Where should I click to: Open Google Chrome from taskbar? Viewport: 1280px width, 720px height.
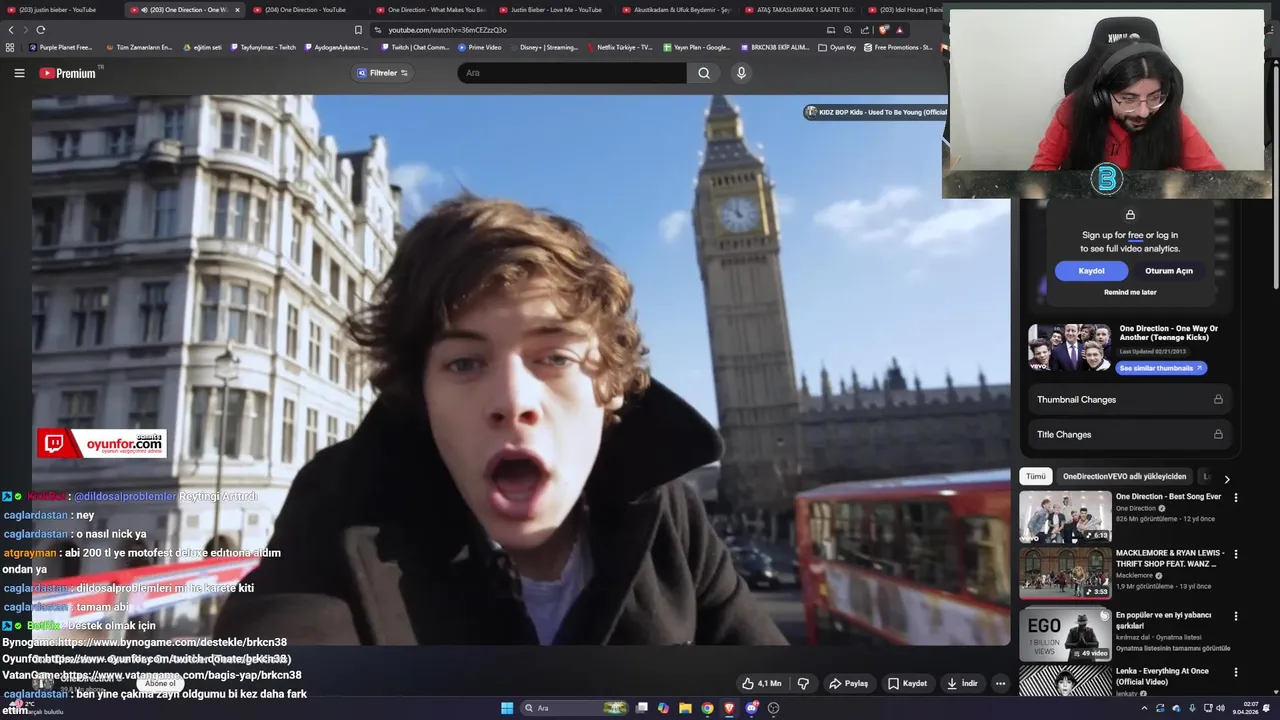click(707, 708)
